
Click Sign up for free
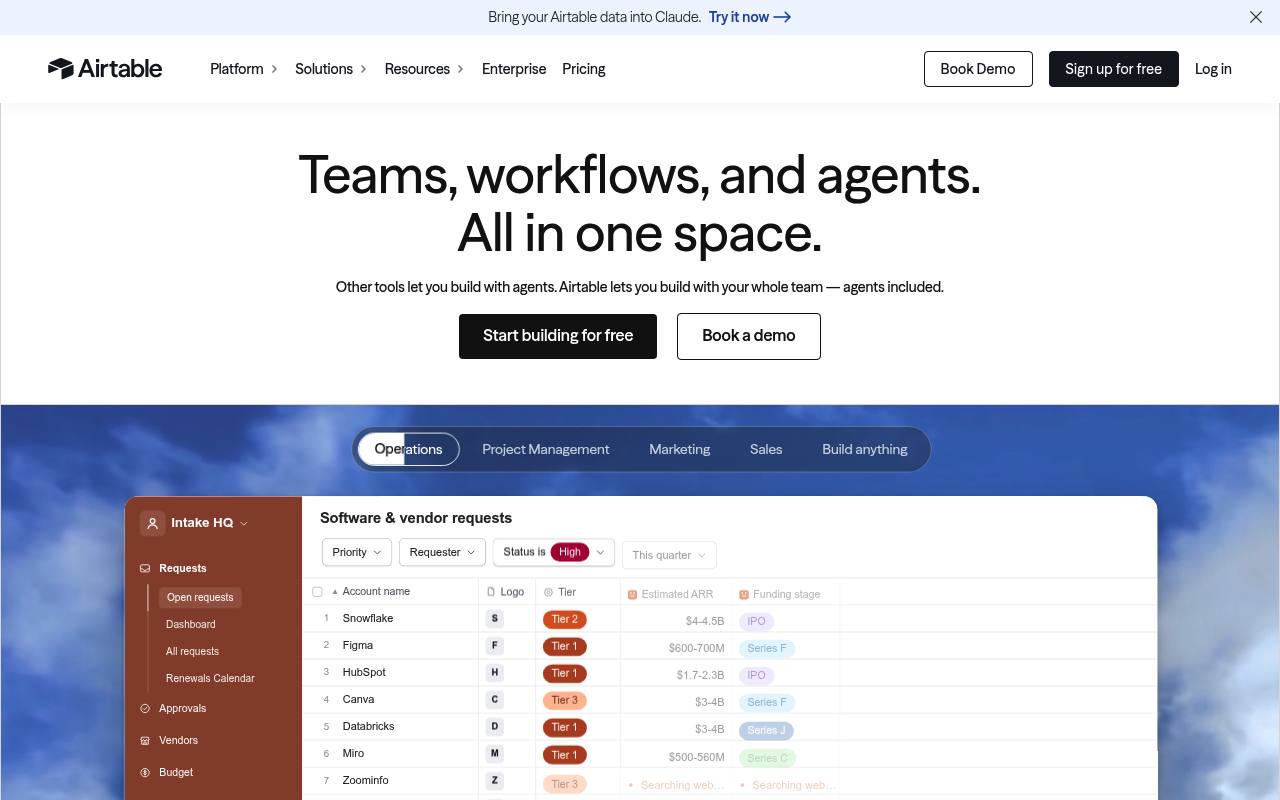(x=1114, y=69)
